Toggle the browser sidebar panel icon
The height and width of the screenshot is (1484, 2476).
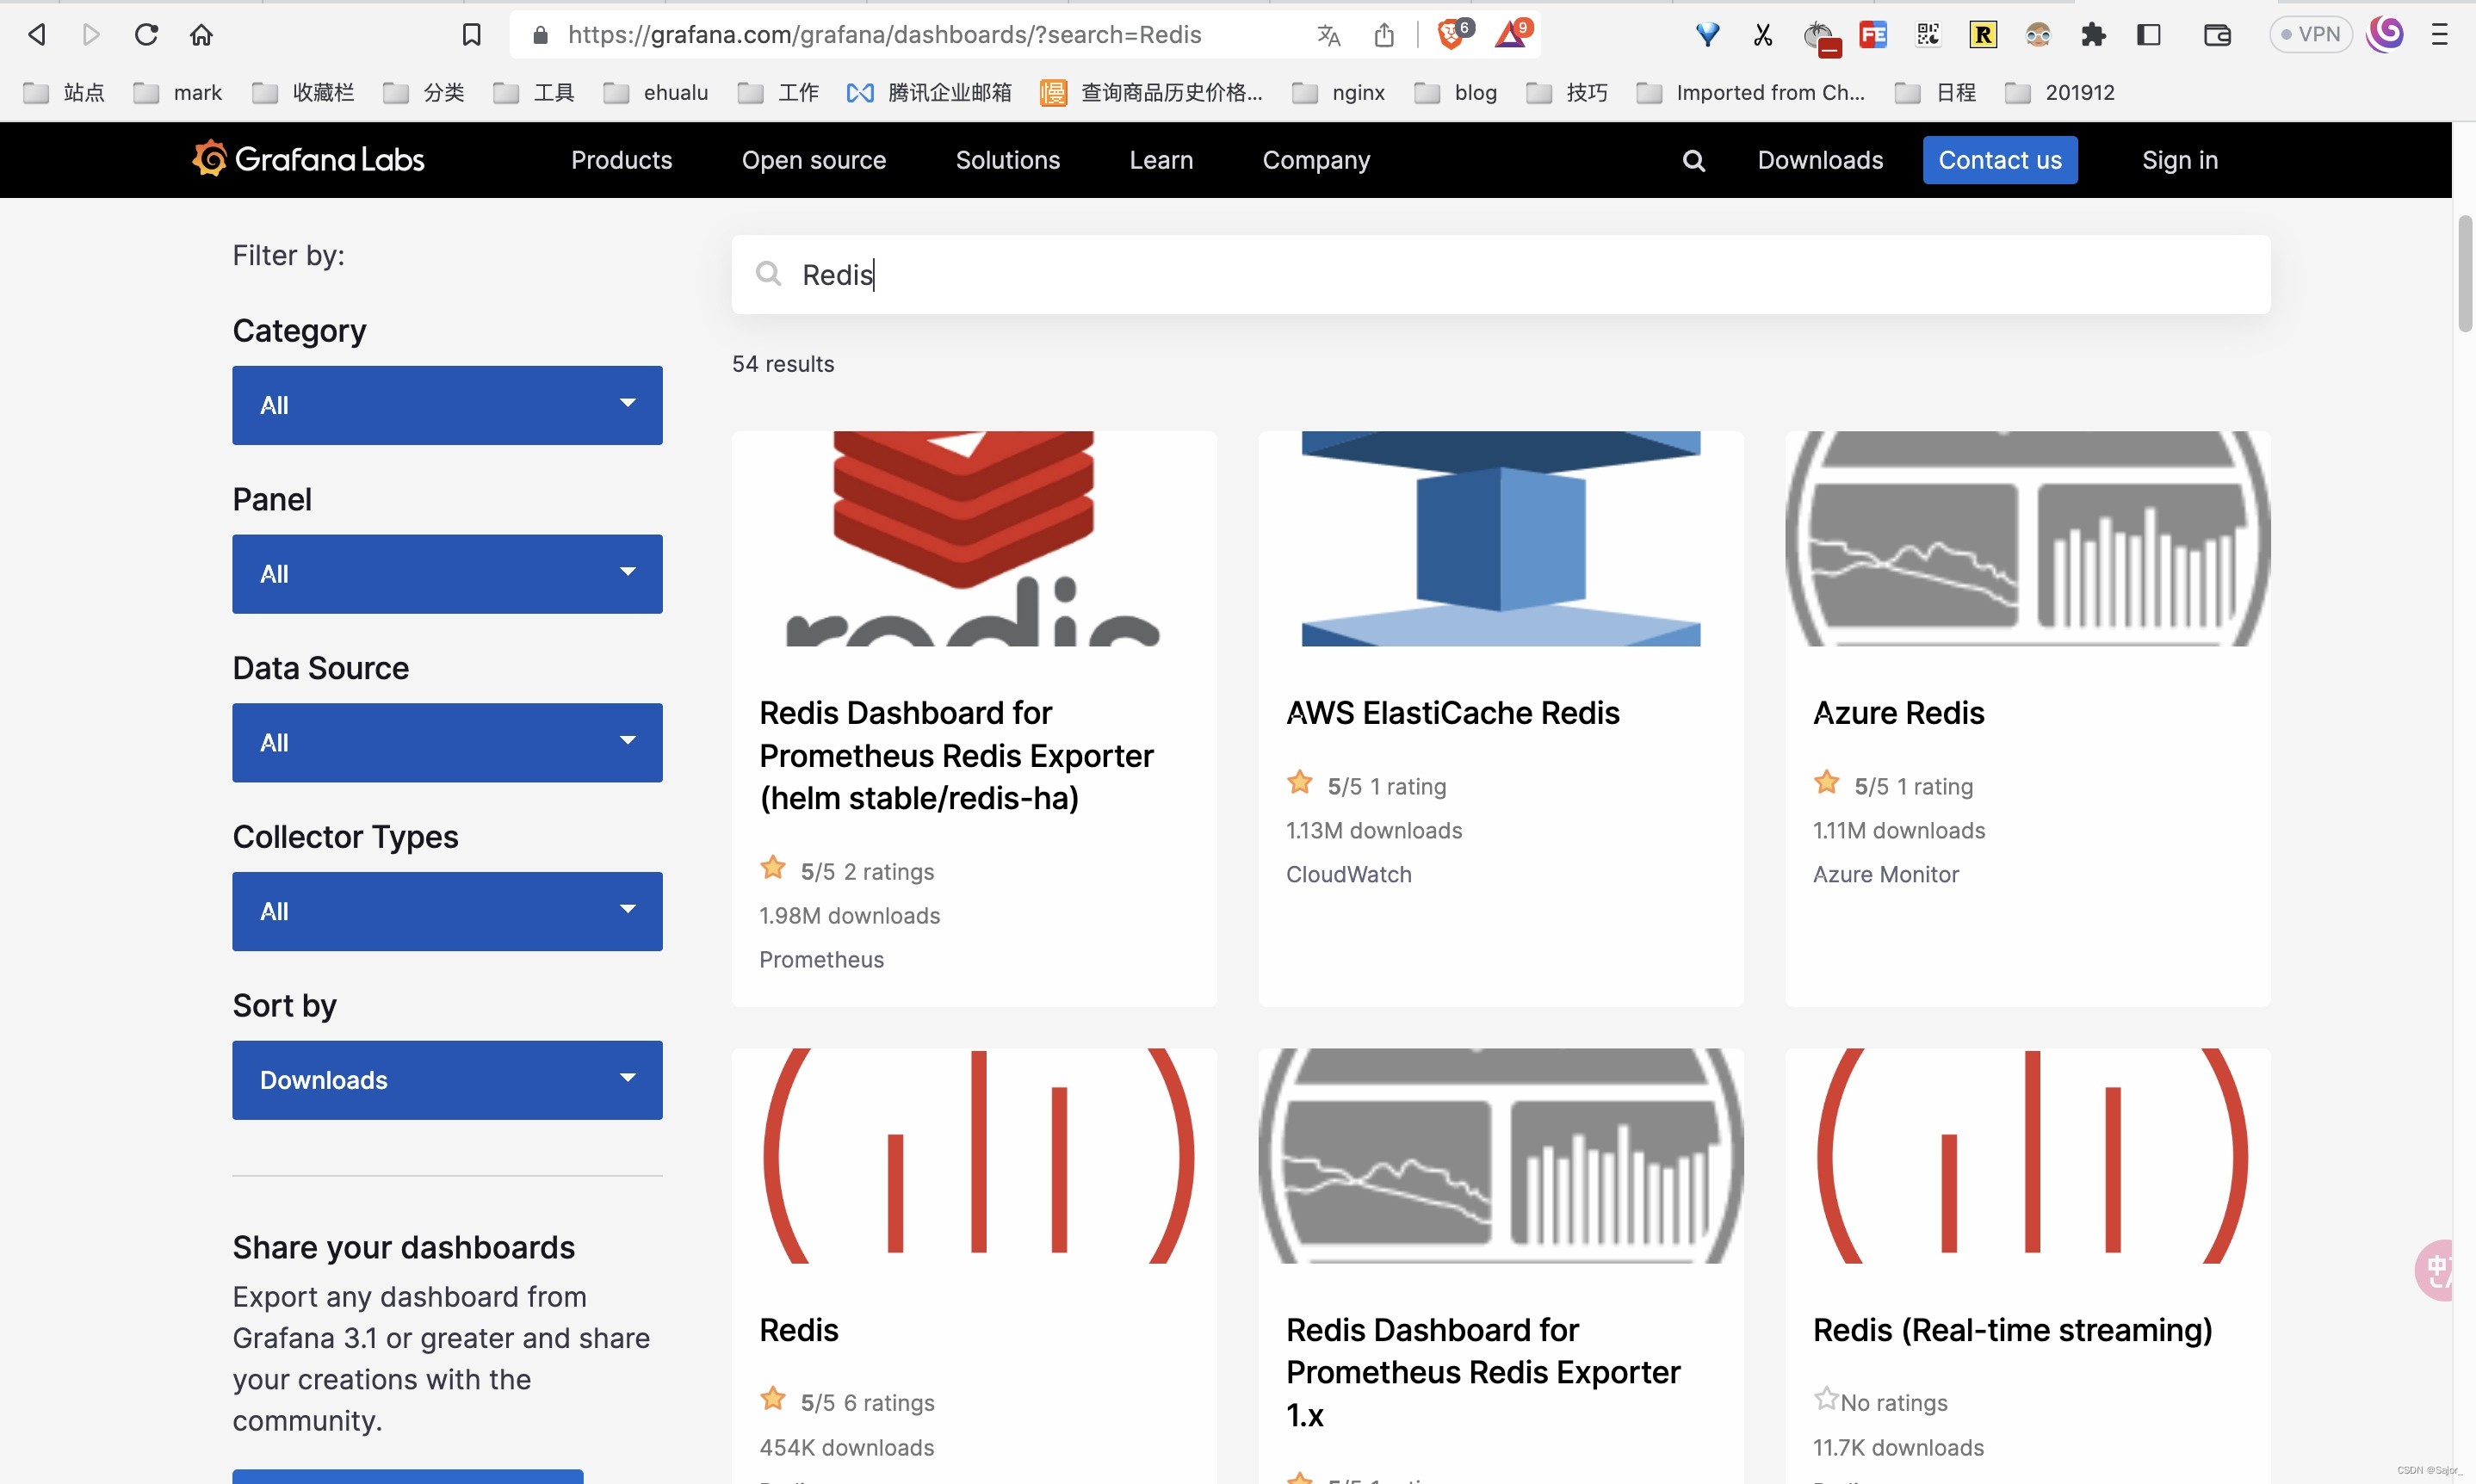2148,35
